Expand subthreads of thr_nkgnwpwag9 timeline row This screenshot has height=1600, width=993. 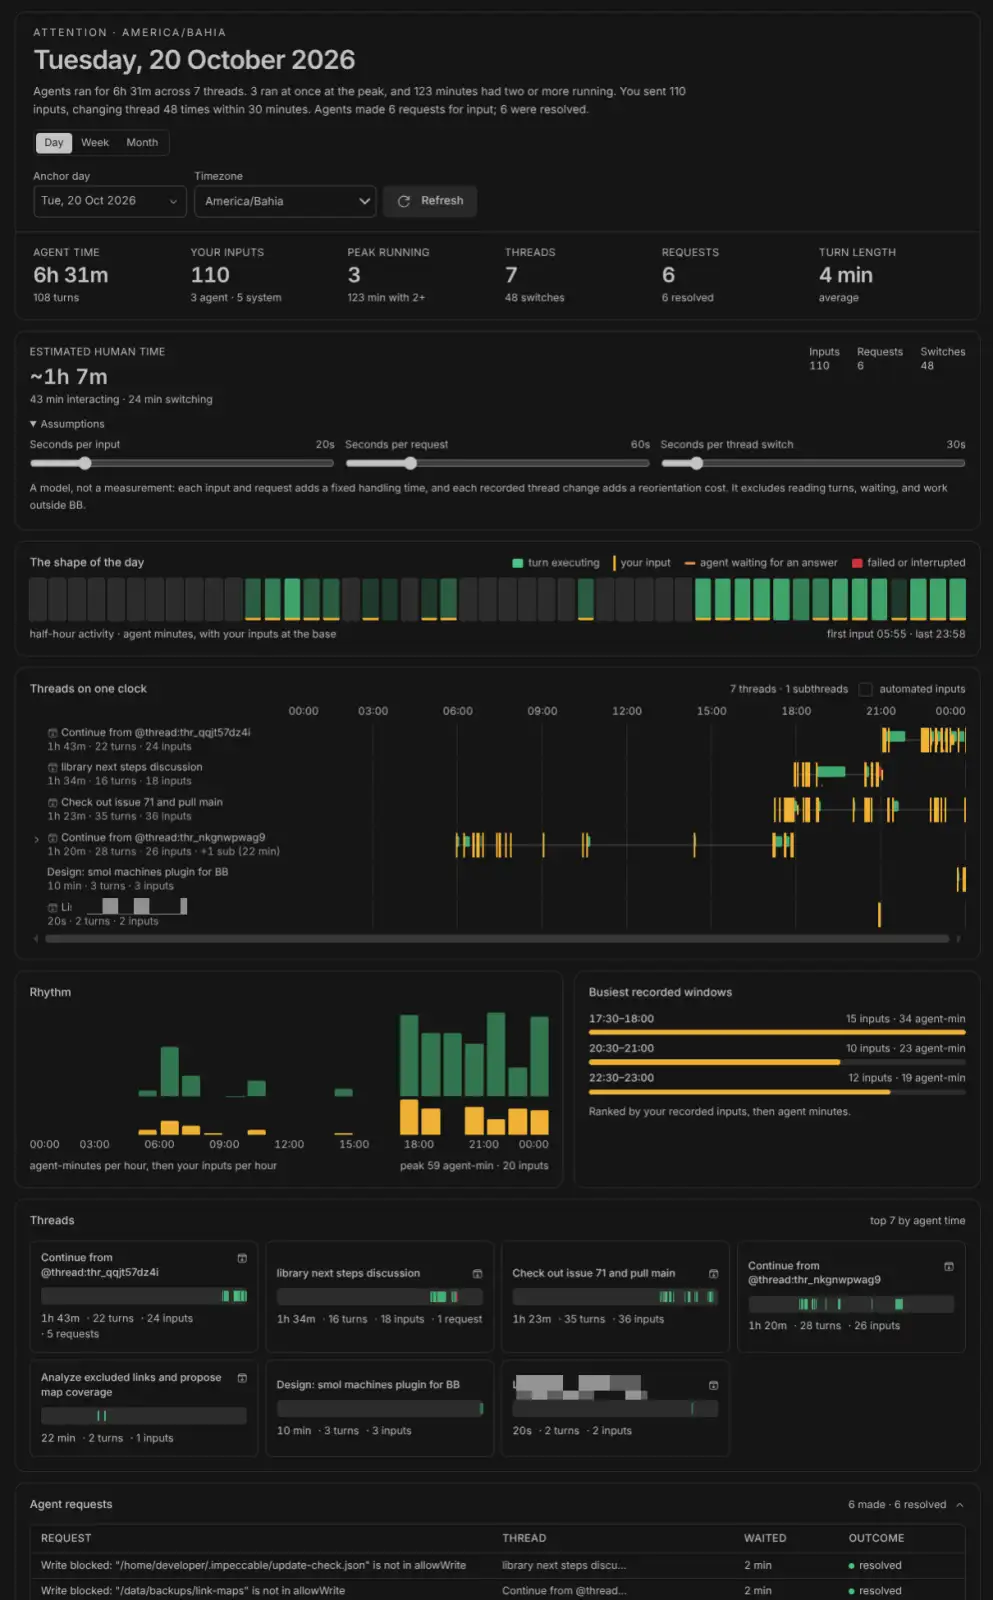37,839
